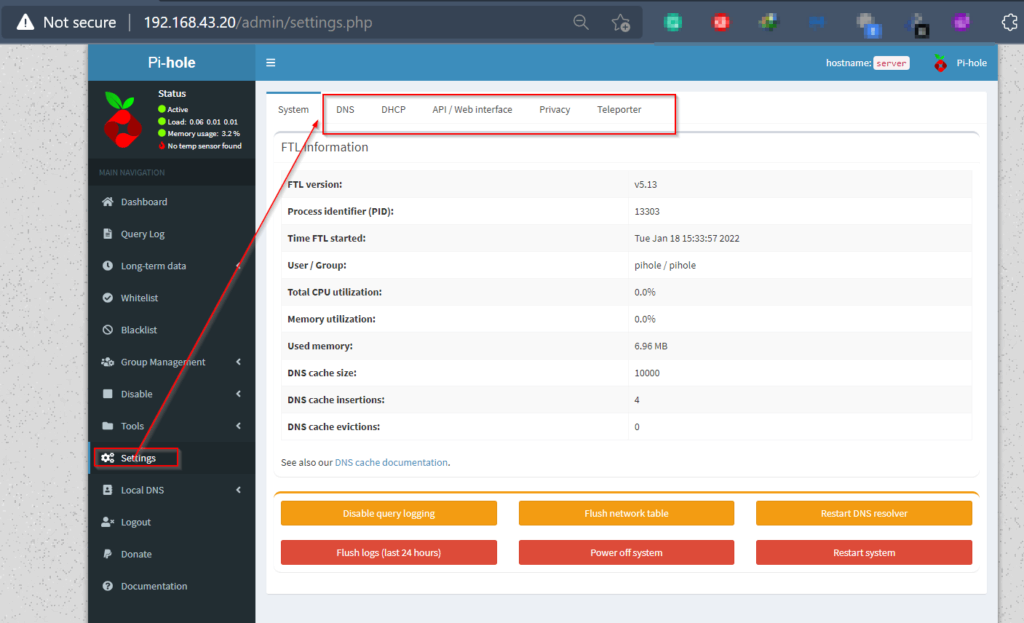Click the FTL version value v5.13
This screenshot has width=1024, height=623.
645,185
